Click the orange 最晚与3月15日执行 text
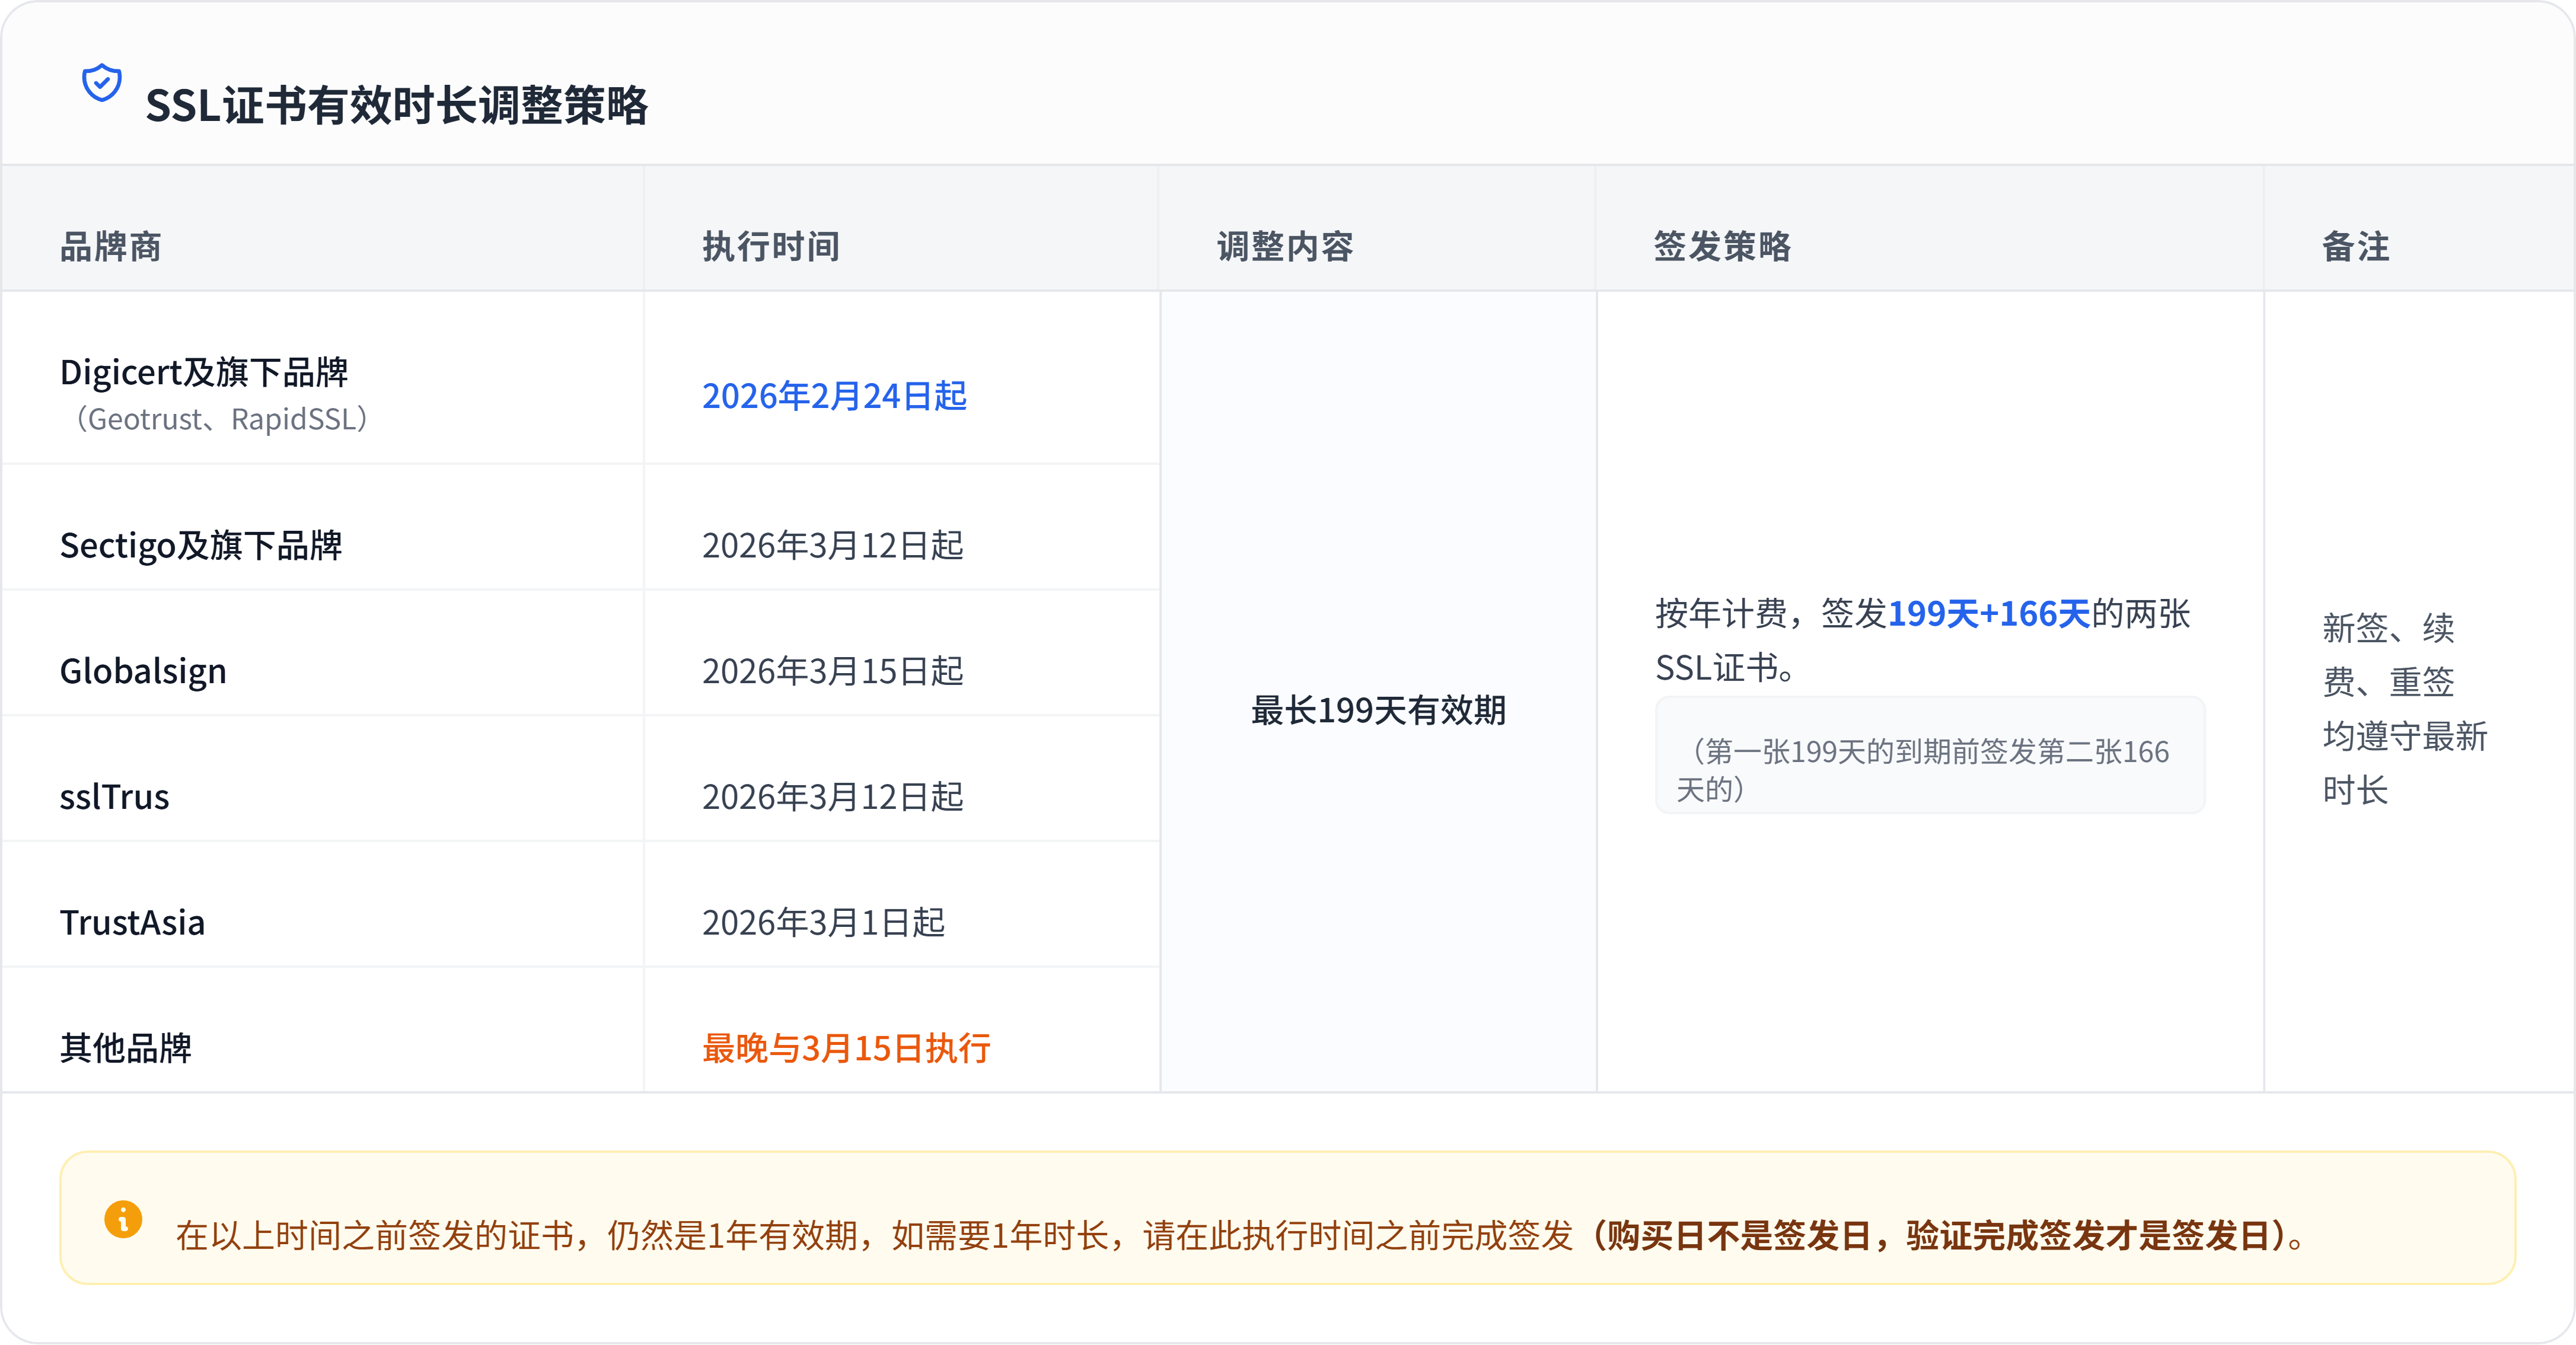Viewport: 2576px width, 1345px height. 846,1048
